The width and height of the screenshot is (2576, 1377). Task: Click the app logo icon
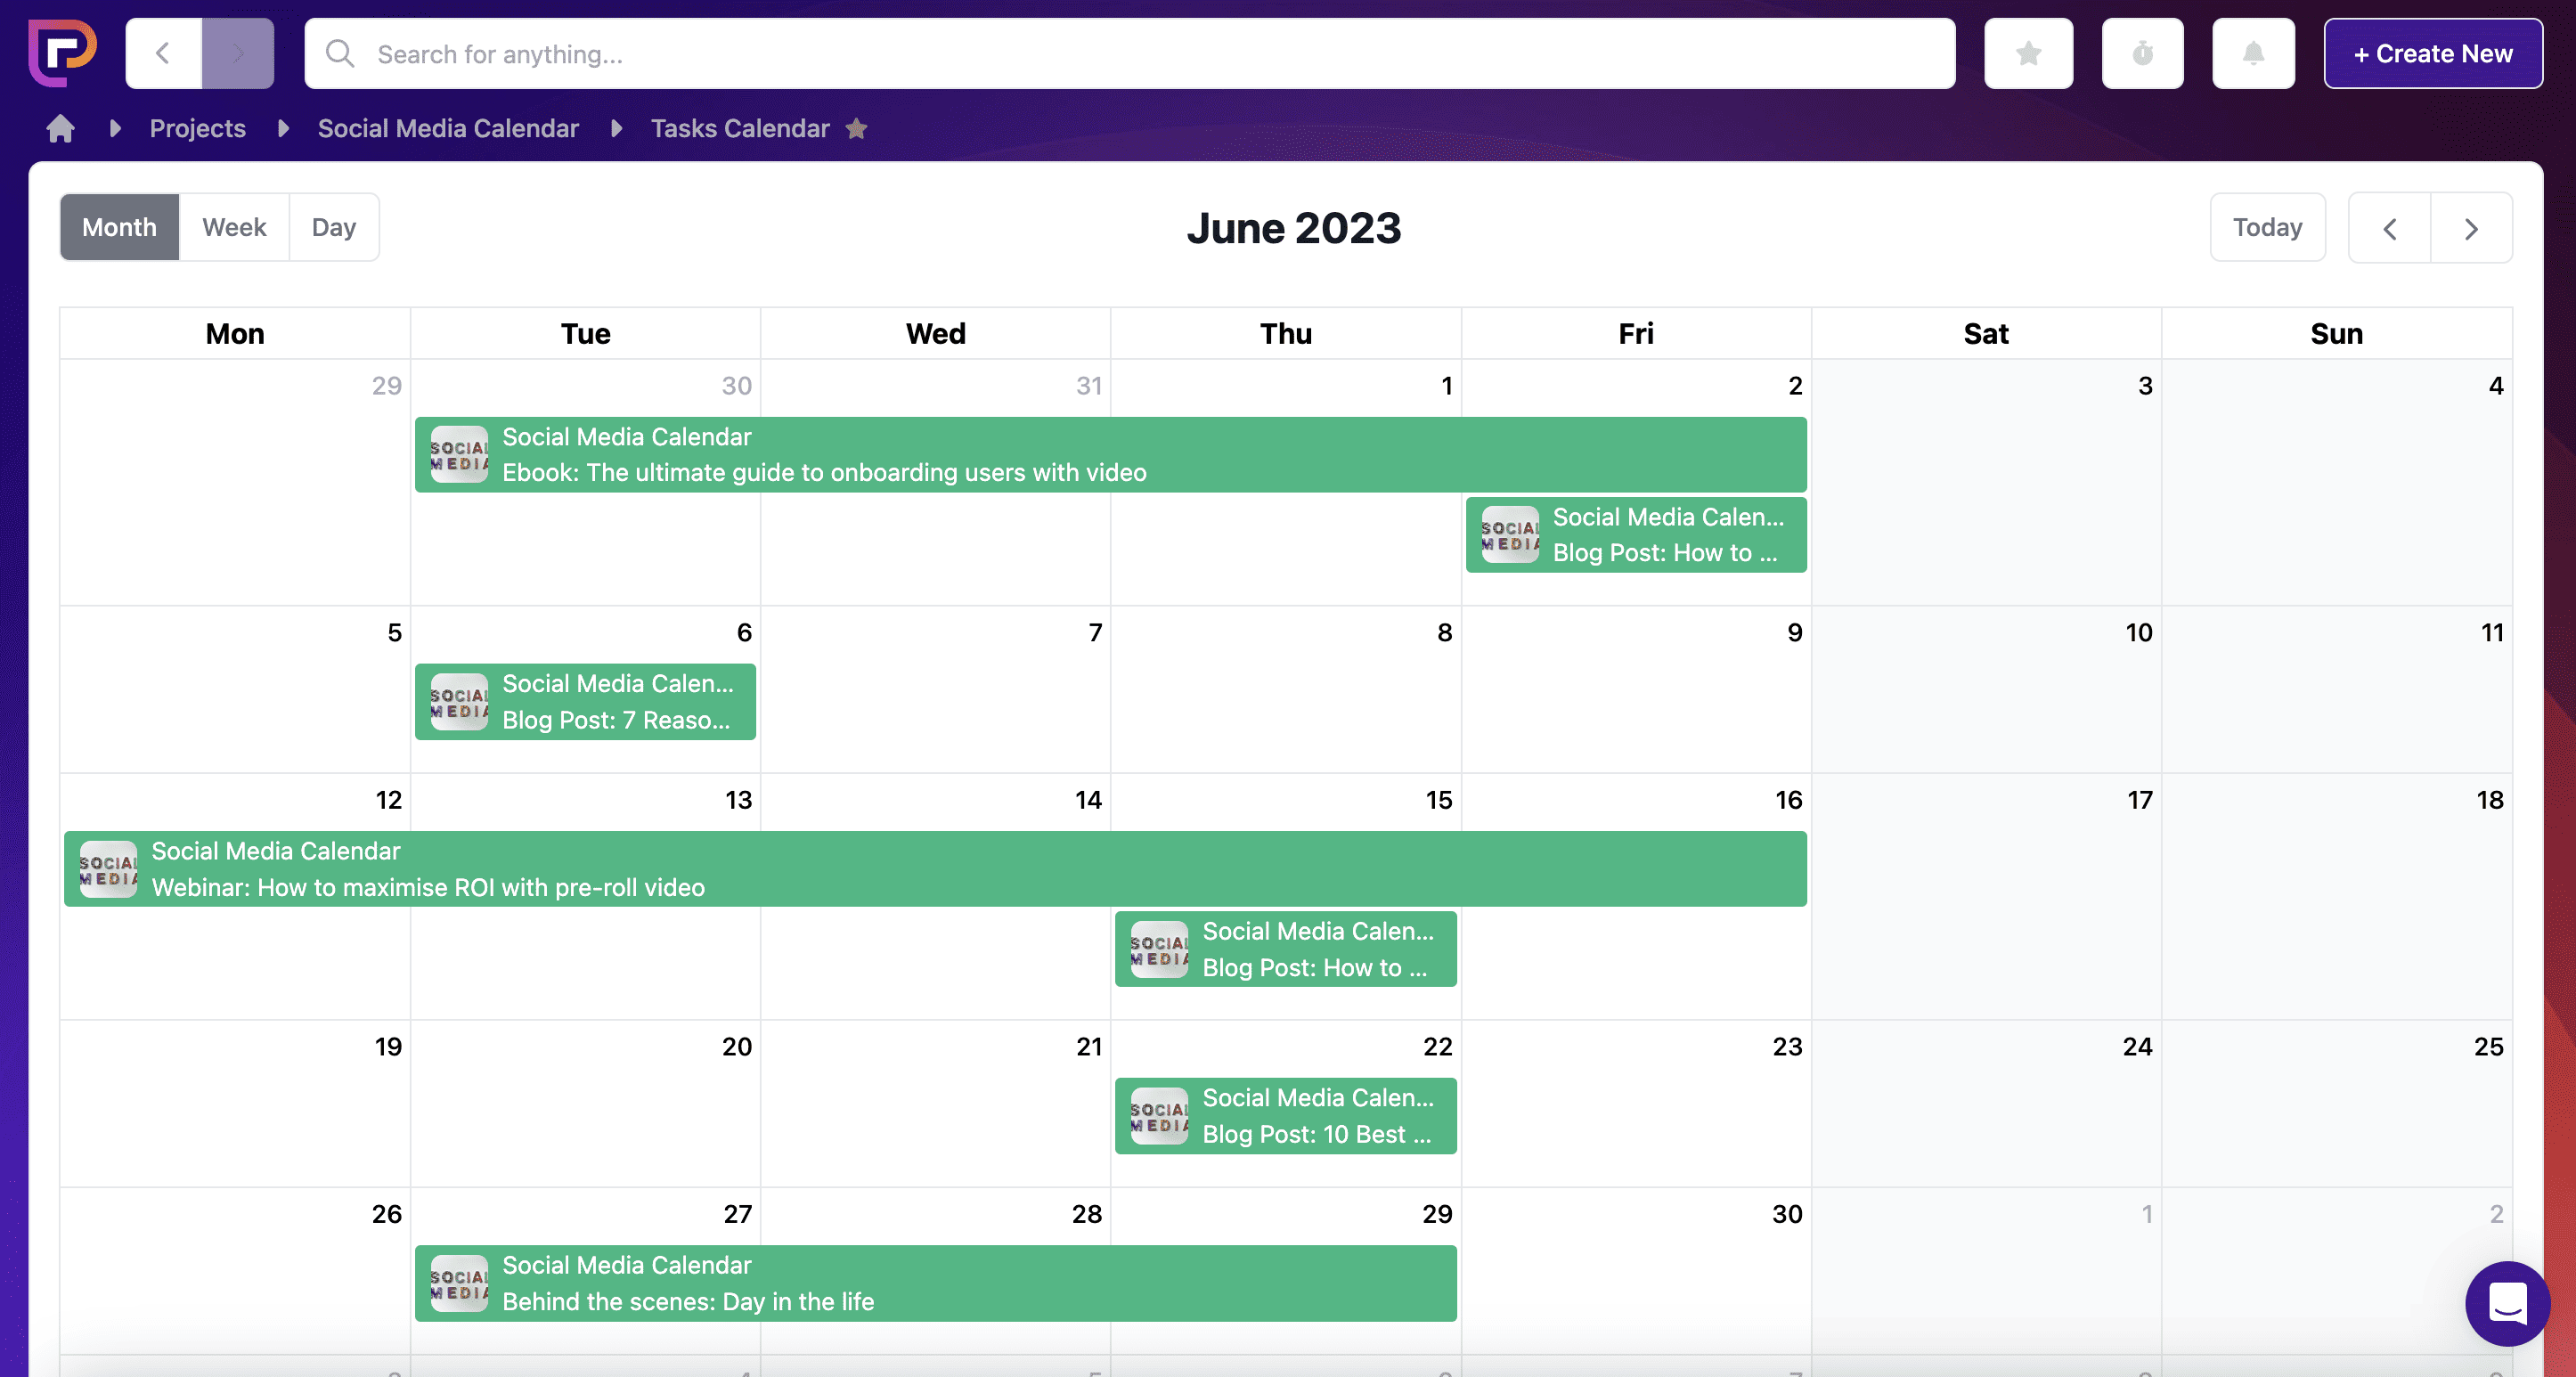pyautogui.click(x=62, y=52)
